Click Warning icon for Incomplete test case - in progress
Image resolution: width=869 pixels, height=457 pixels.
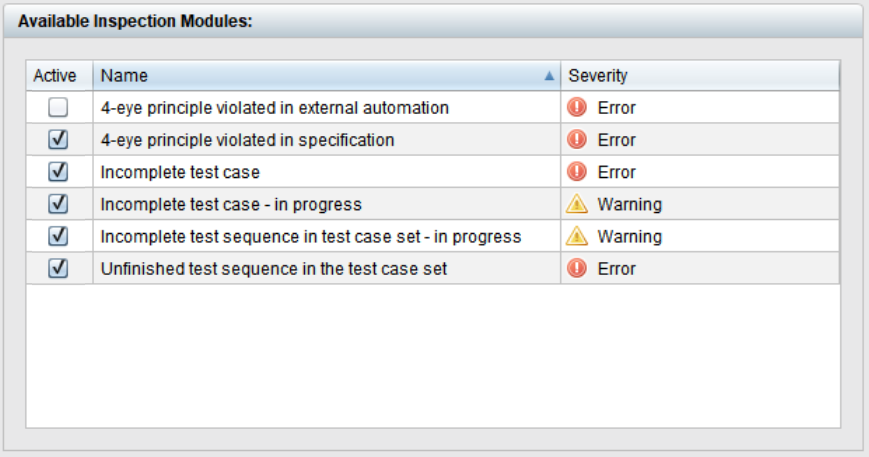pos(577,203)
